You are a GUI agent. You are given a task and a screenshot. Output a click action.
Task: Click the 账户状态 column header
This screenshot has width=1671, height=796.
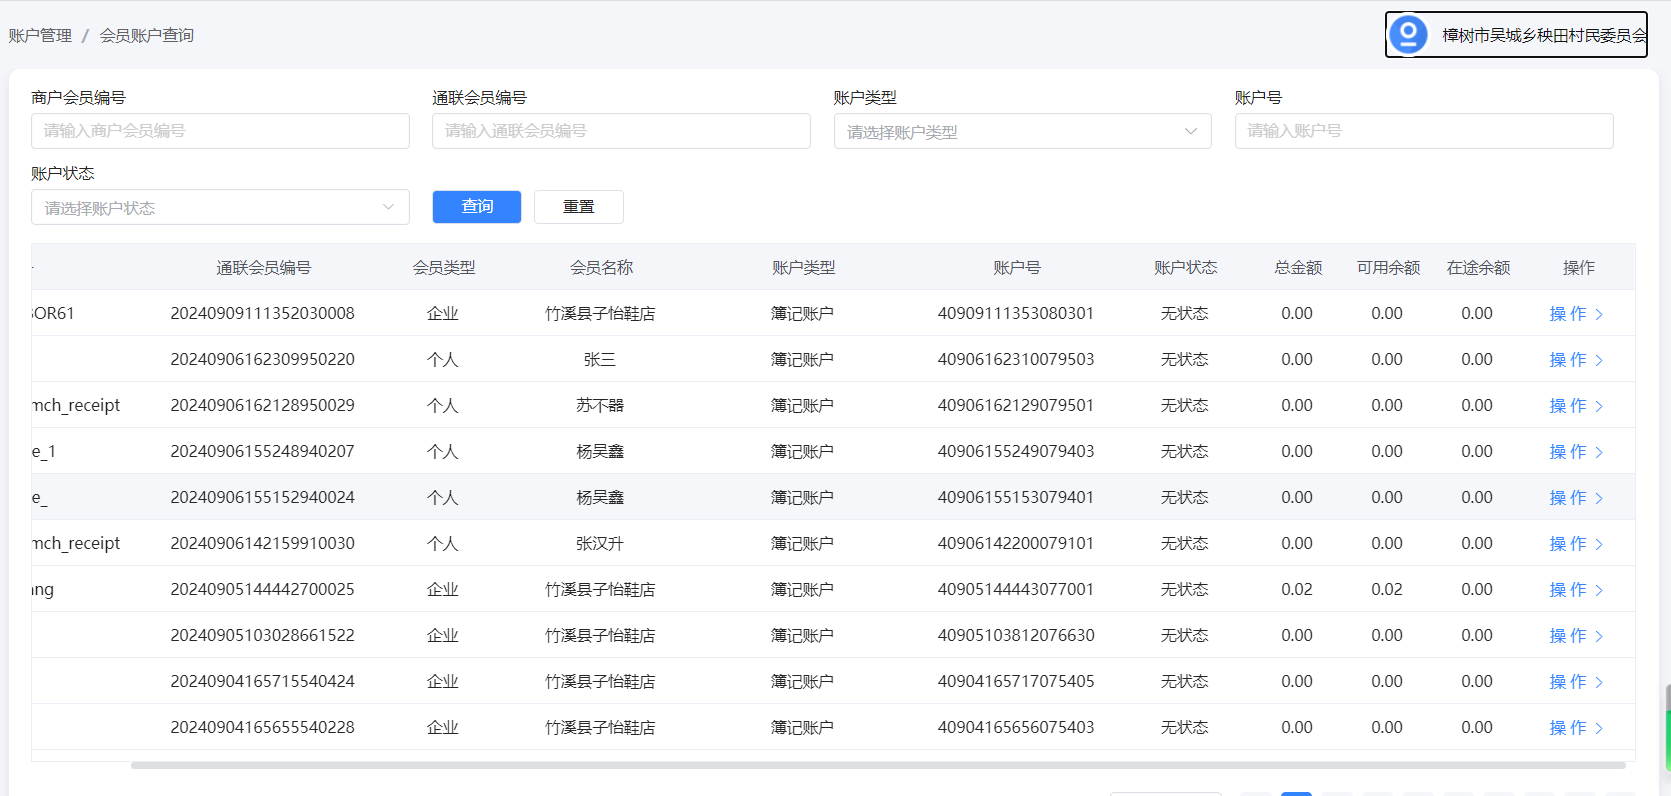pos(1185,268)
